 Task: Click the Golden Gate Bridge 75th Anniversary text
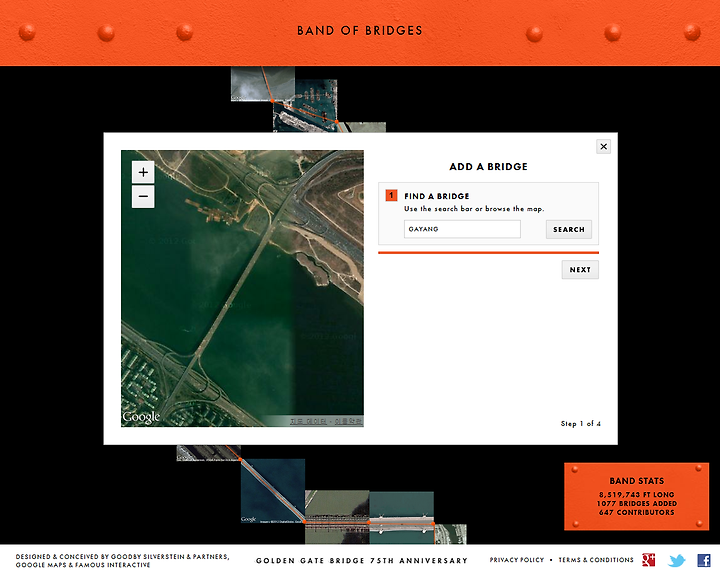tap(362, 560)
